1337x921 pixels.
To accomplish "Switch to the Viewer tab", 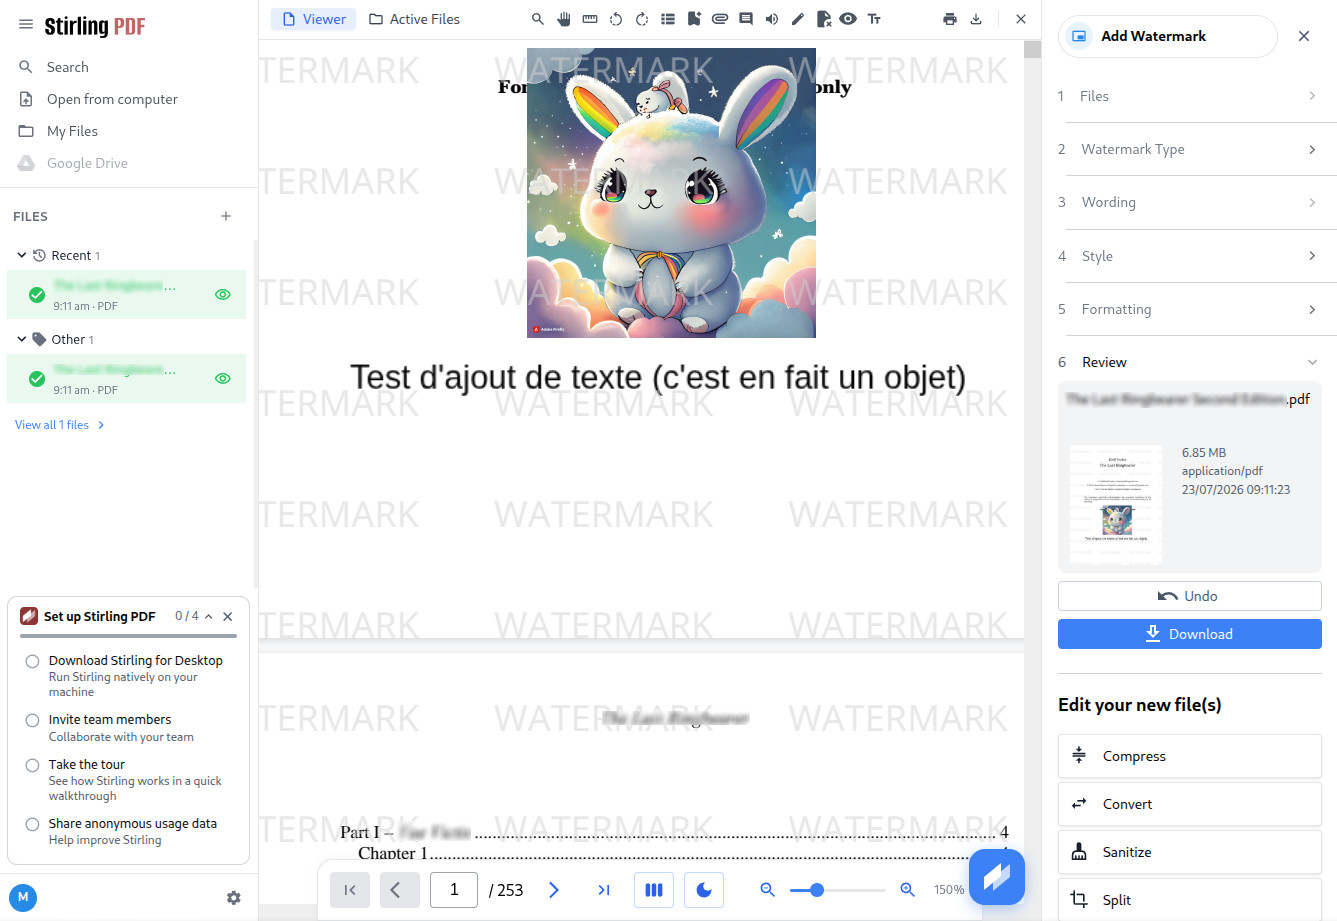I will point(314,19).
